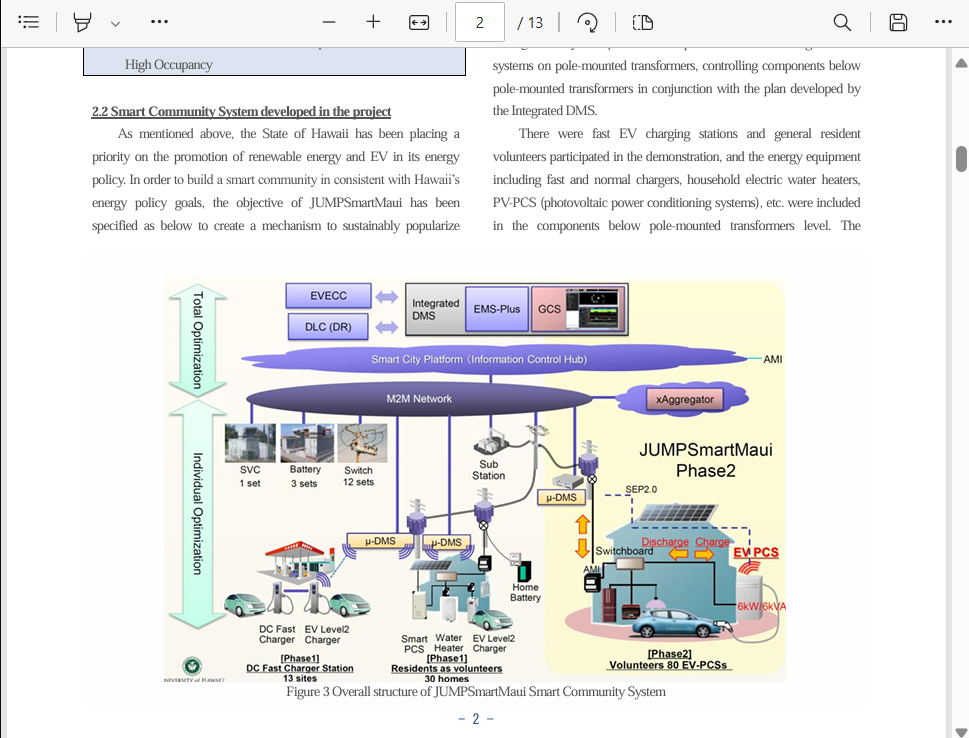Open the table of contents panel

click(x=28, y=22)
